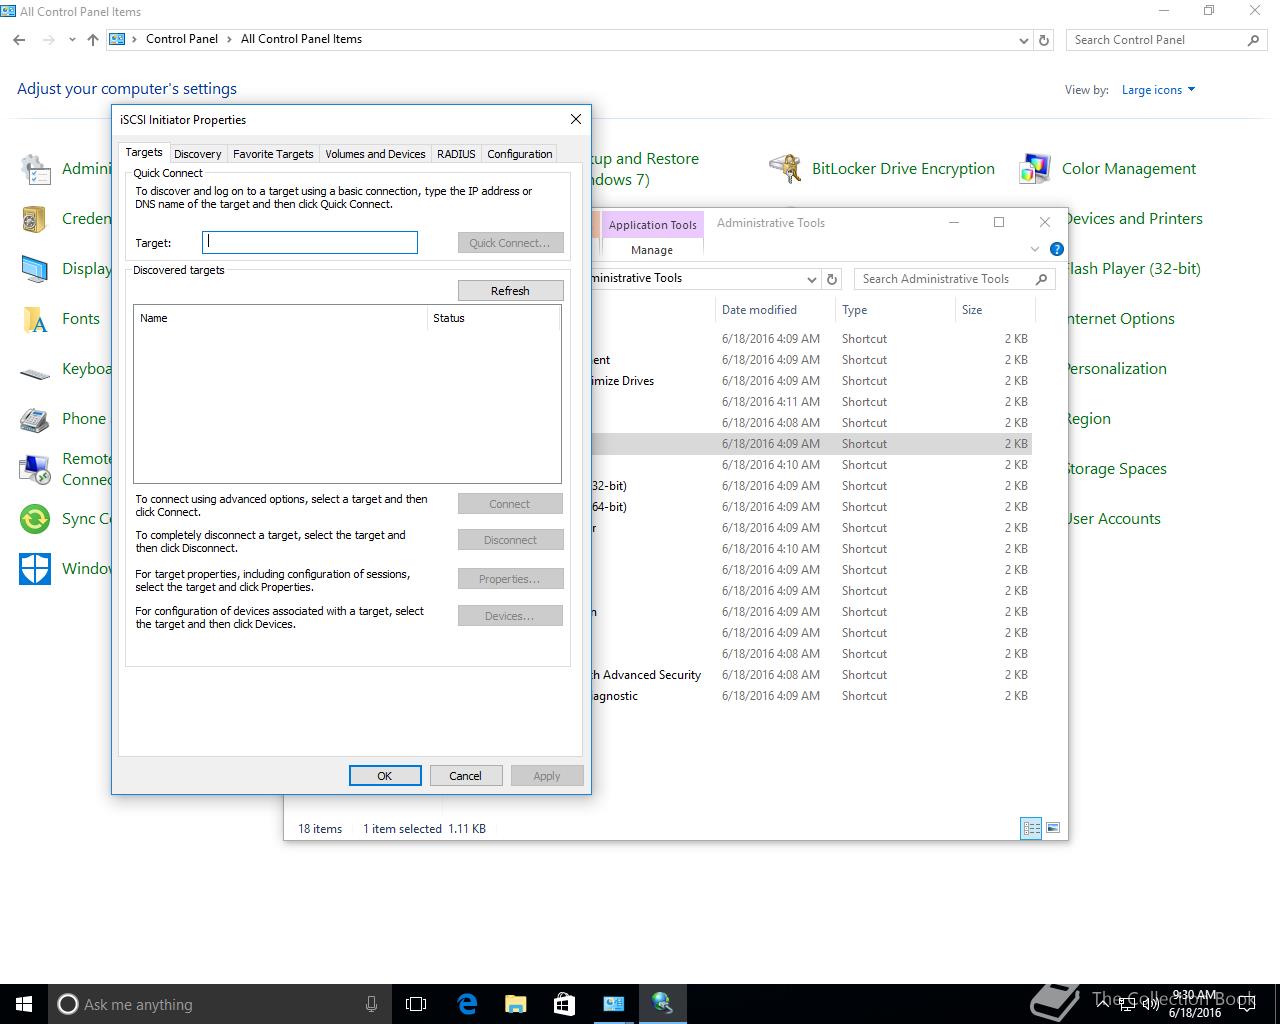Launch Microsoft Edge from the taskbar
Viewport: 1280px width, 1024px height.
click(x=467, y=1004)
